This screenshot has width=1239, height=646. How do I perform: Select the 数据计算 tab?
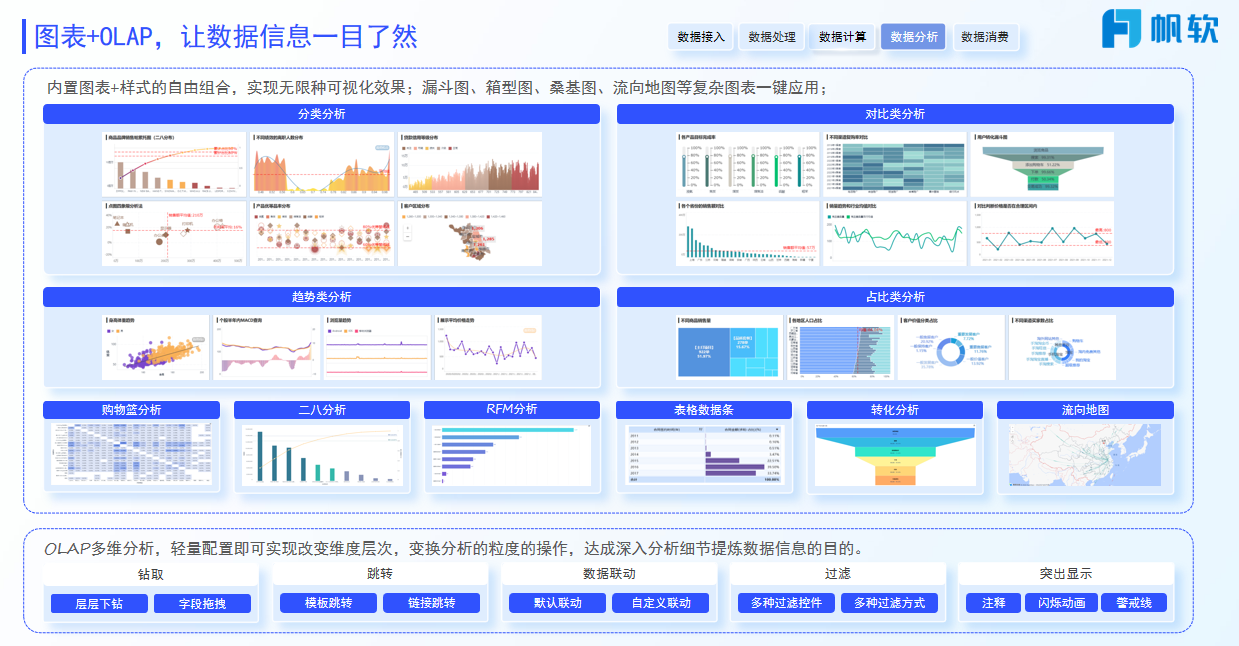pyautogui.click(x=843, y=37)
